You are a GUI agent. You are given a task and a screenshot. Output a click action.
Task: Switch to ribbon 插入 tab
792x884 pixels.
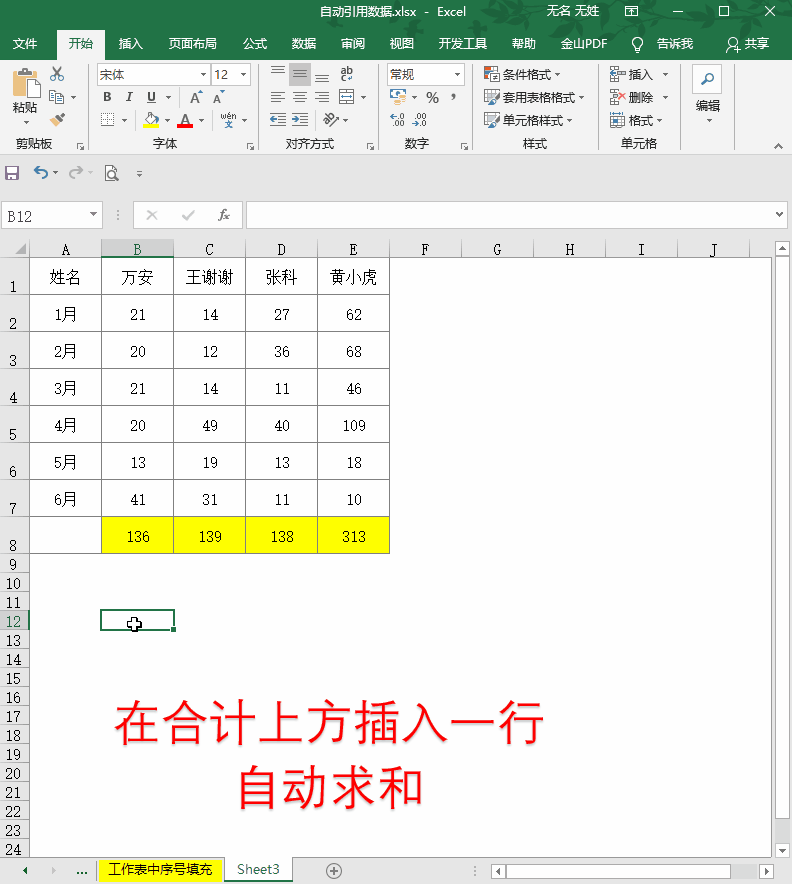(130, 44)
